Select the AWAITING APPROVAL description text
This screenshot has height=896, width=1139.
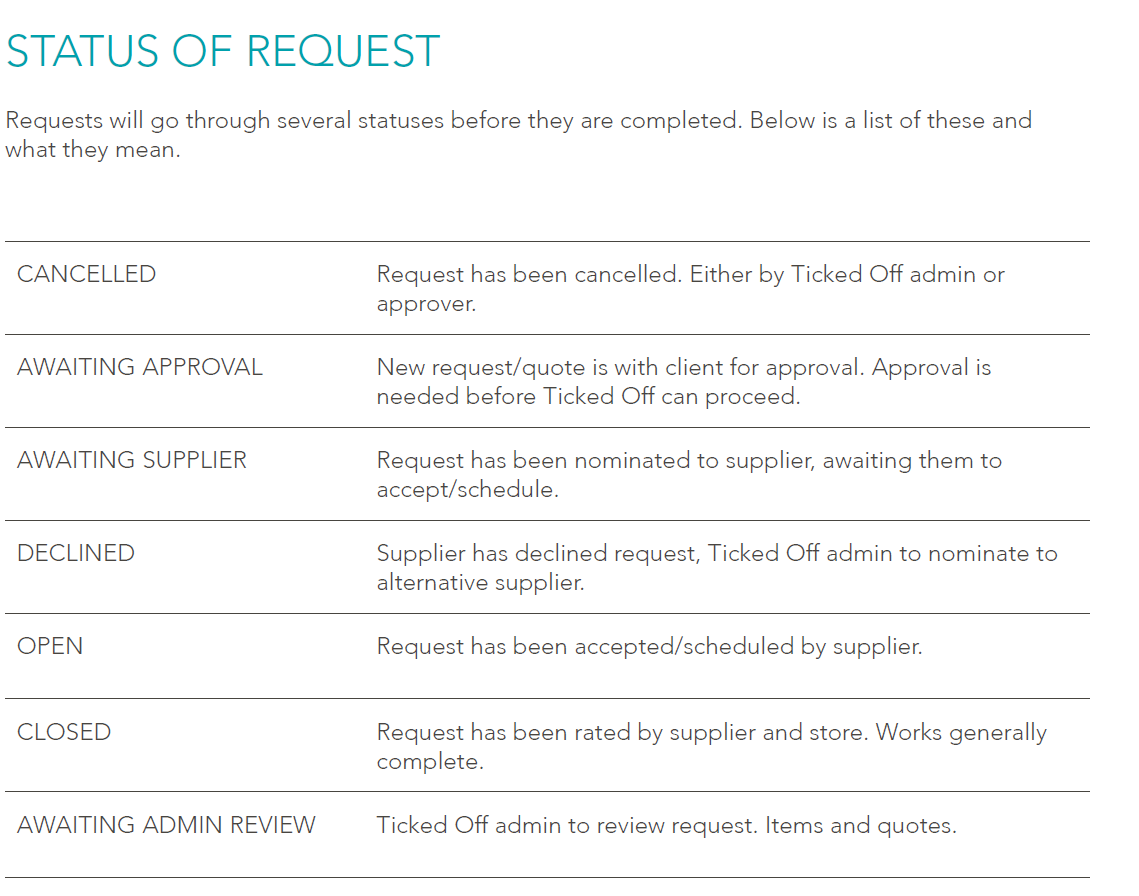click(683, 381)
